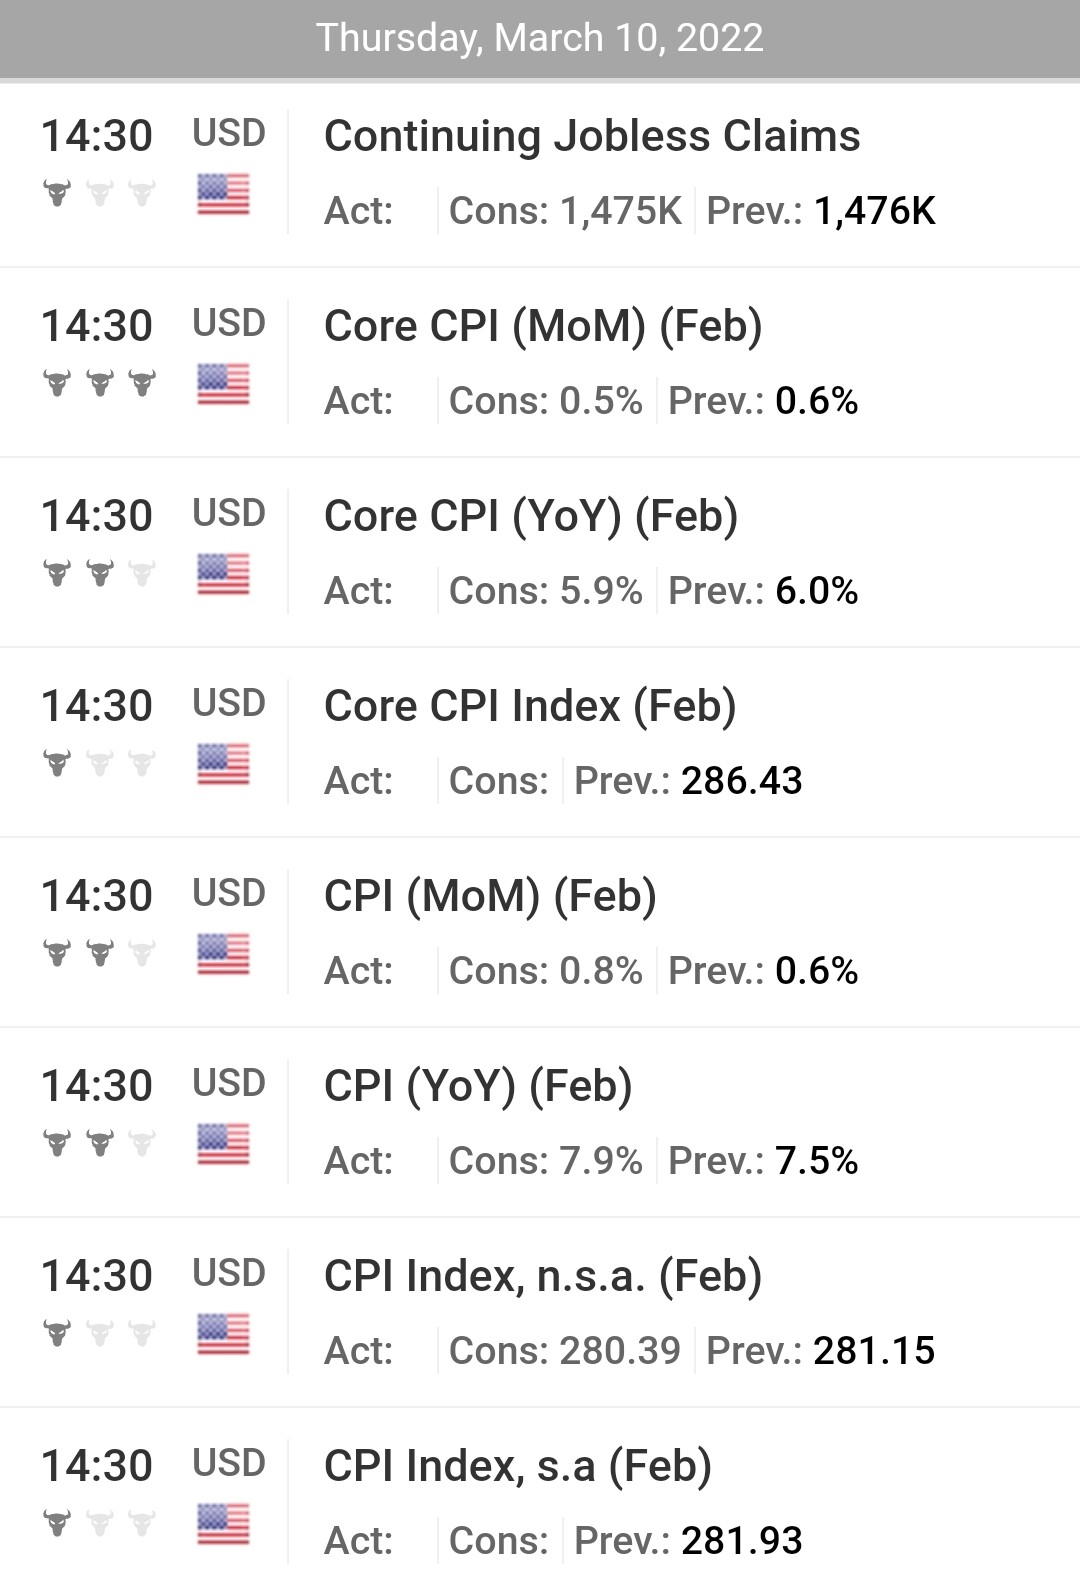Screen dimensions: 1080x1588
Task: Tap bull importance icons for Continuing Jobless Claims
Action: (100, 193)
